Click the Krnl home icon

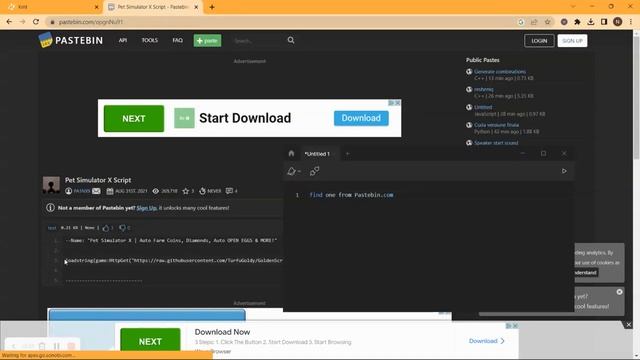291,153
